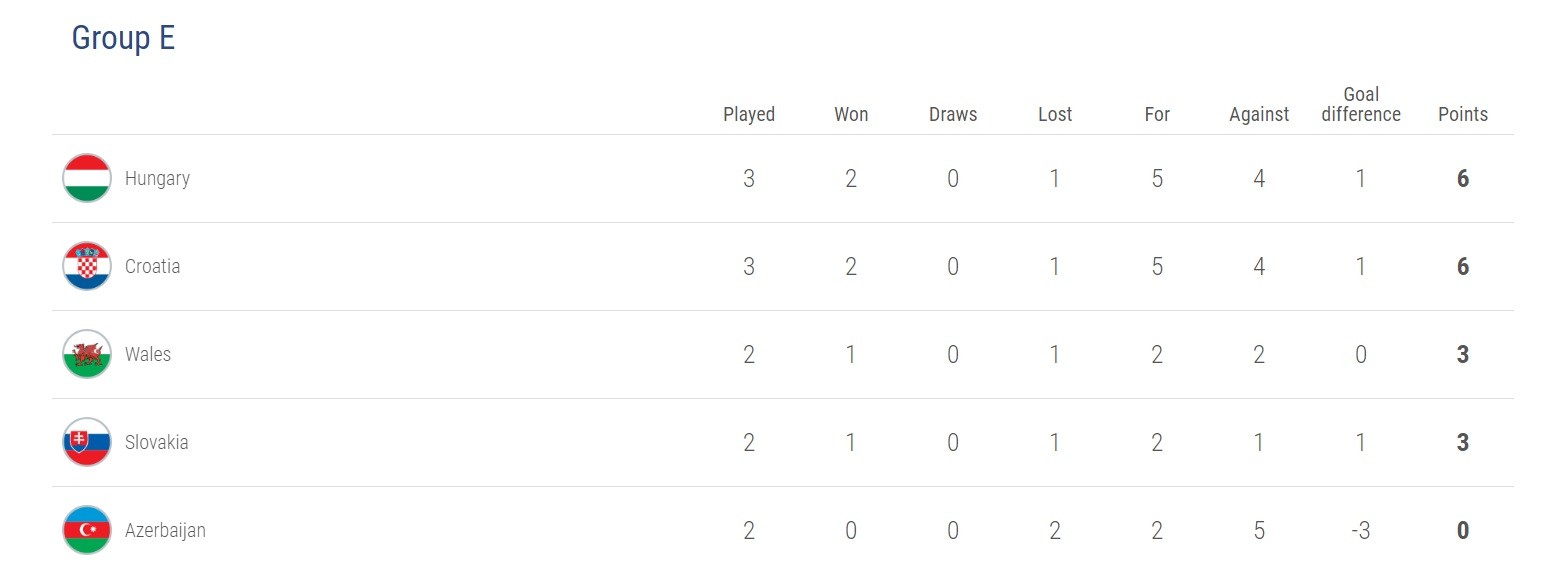
Task: Open the Hungary team link
Action: pos(157,179)
